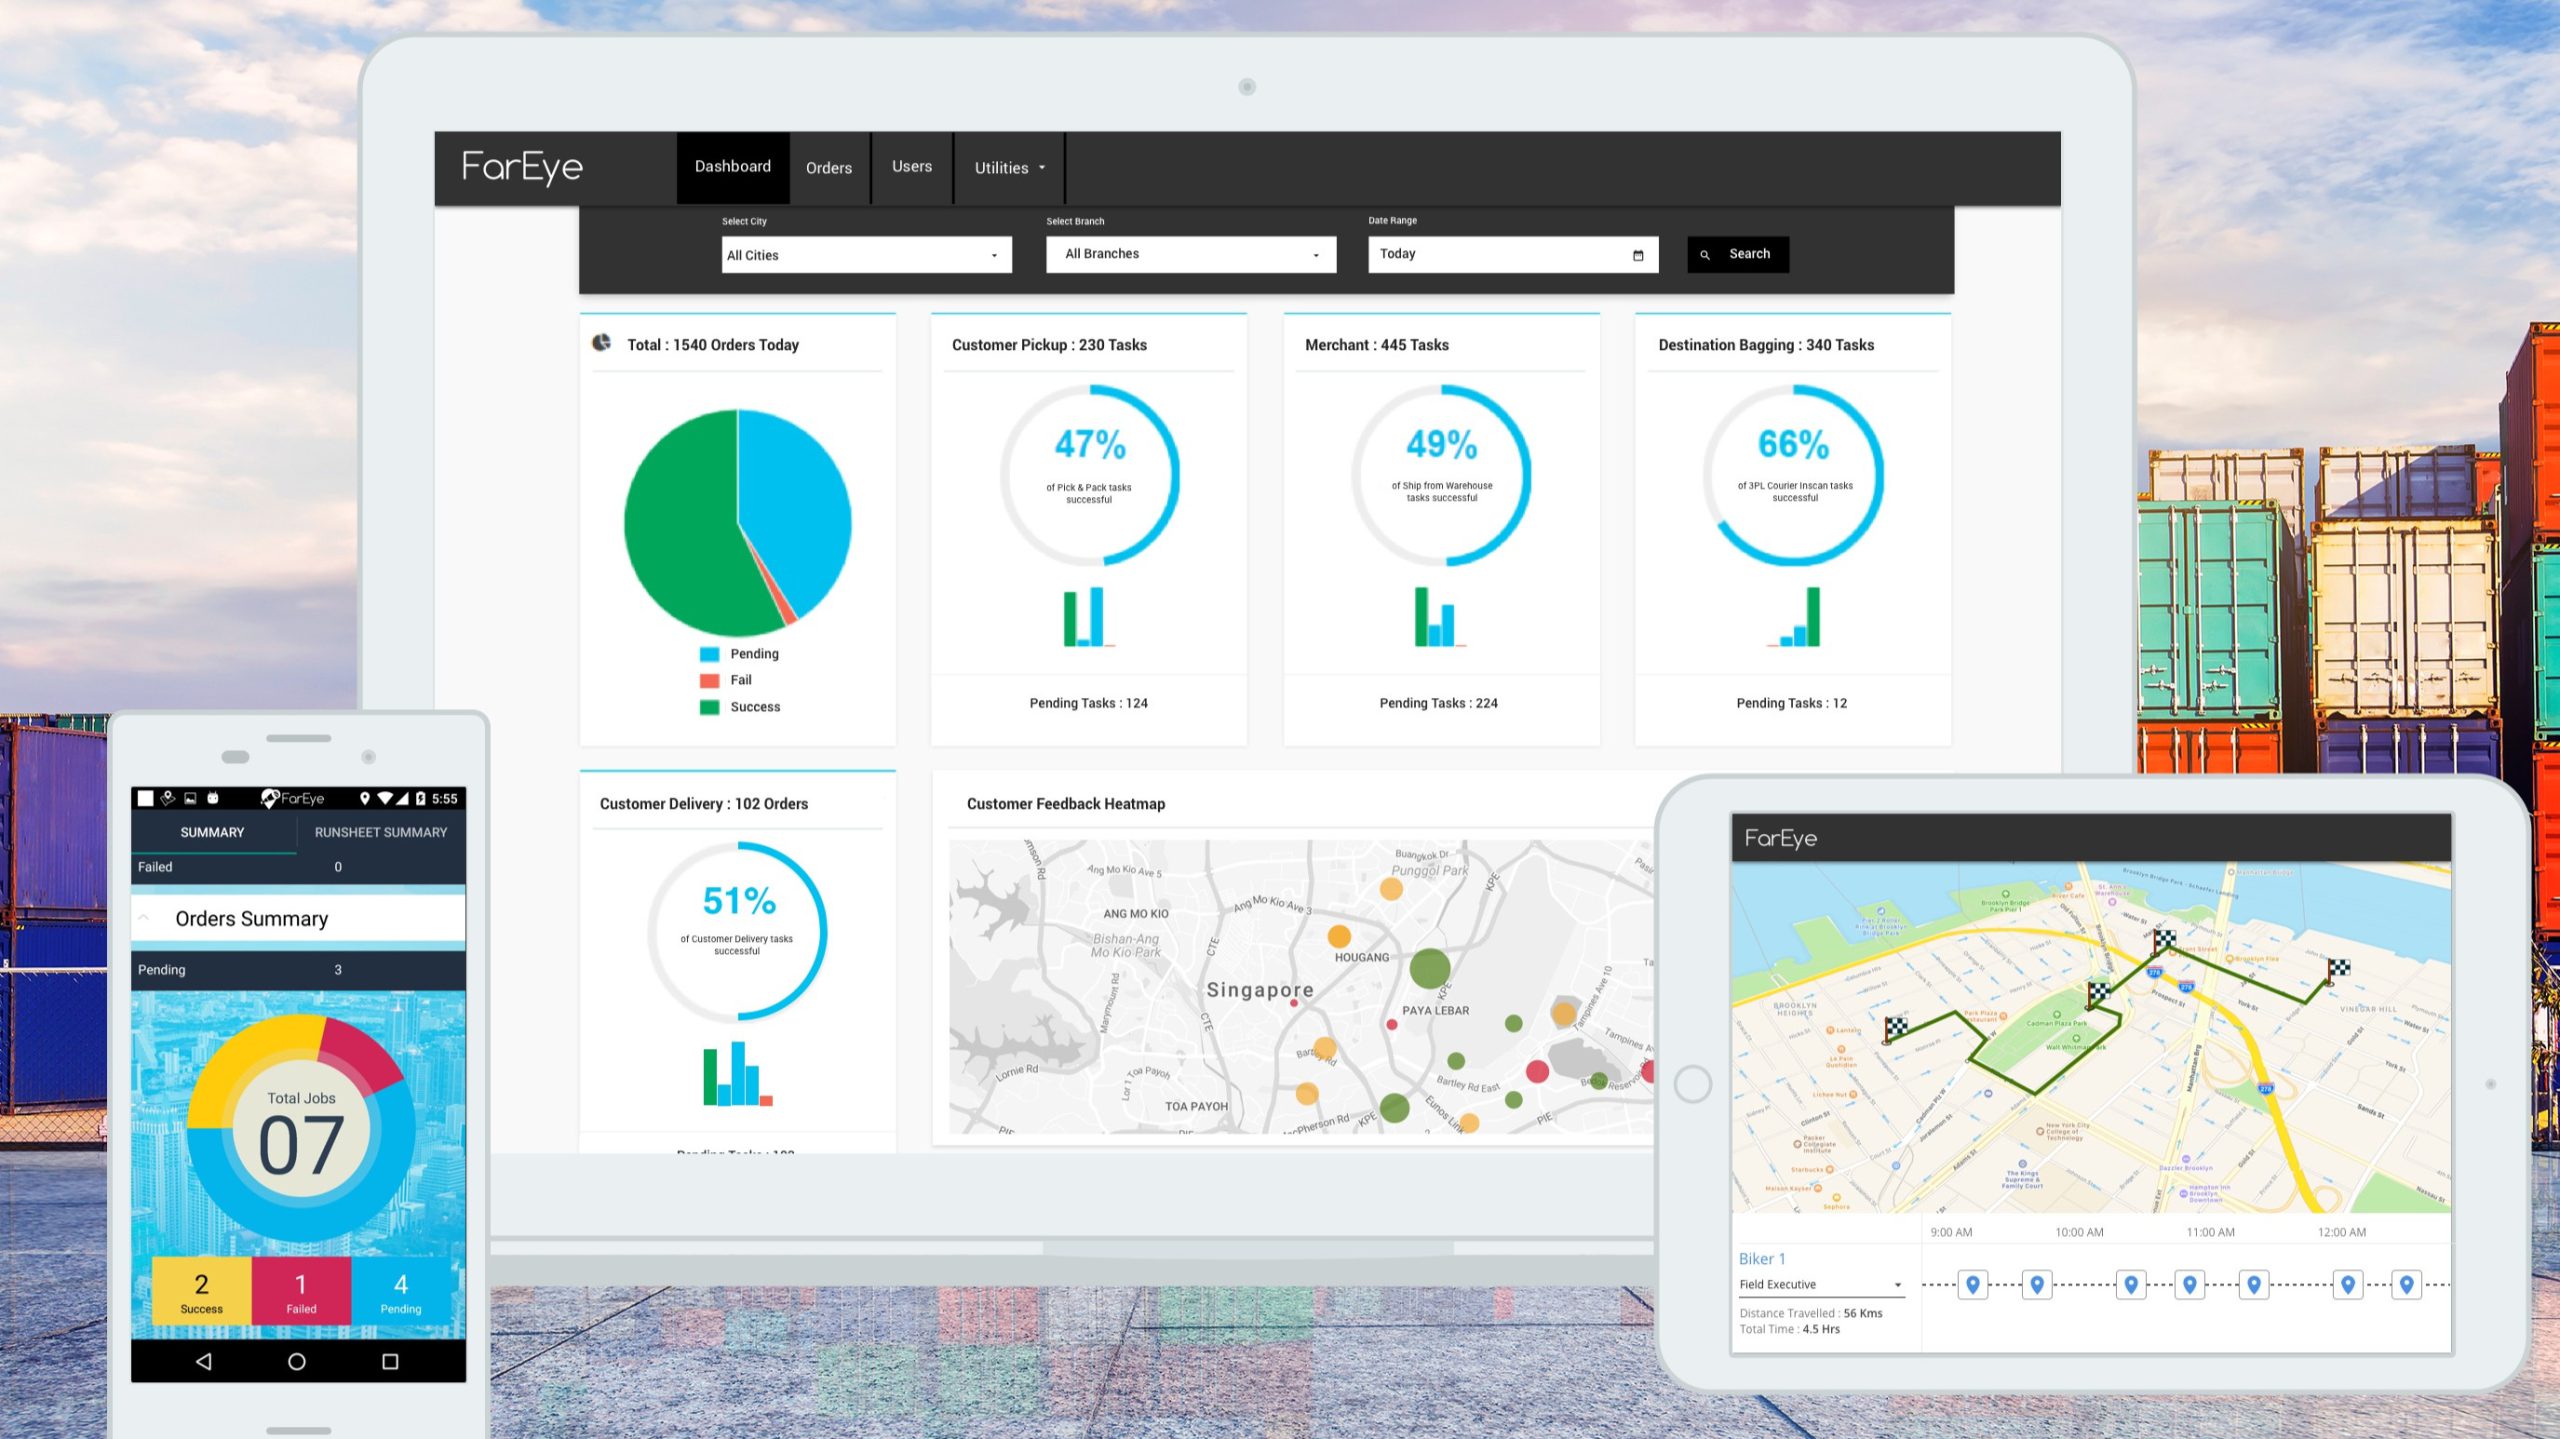The width and height of the screenshot is (2560, 1439).
Task: Tap the Android home circle button
Action: (x=297, y=1361)
